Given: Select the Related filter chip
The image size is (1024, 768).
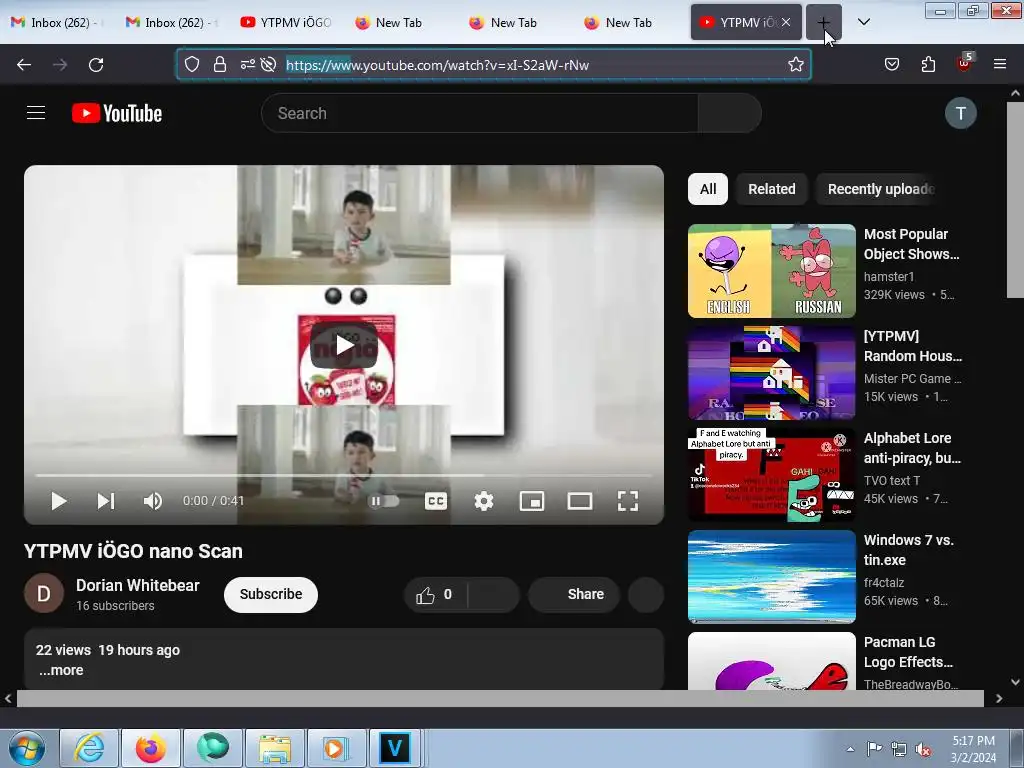Looking at the screenshot, I should [x=771, y=189].
